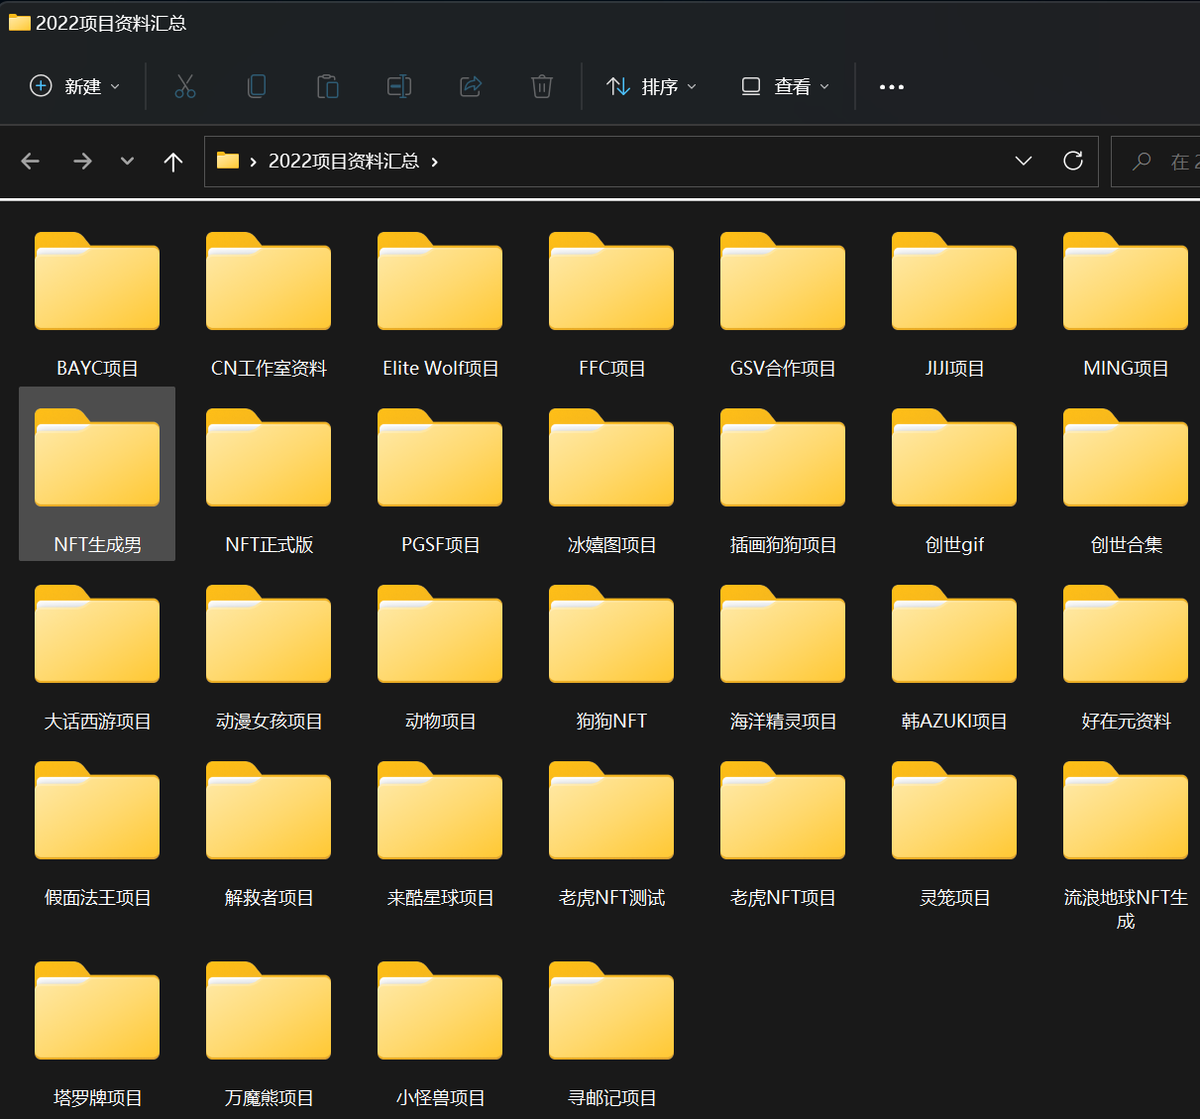The width and height of the screenshot is (1200, 1119).
Task: Go forward with the right arrow
Action: [82, 161]
